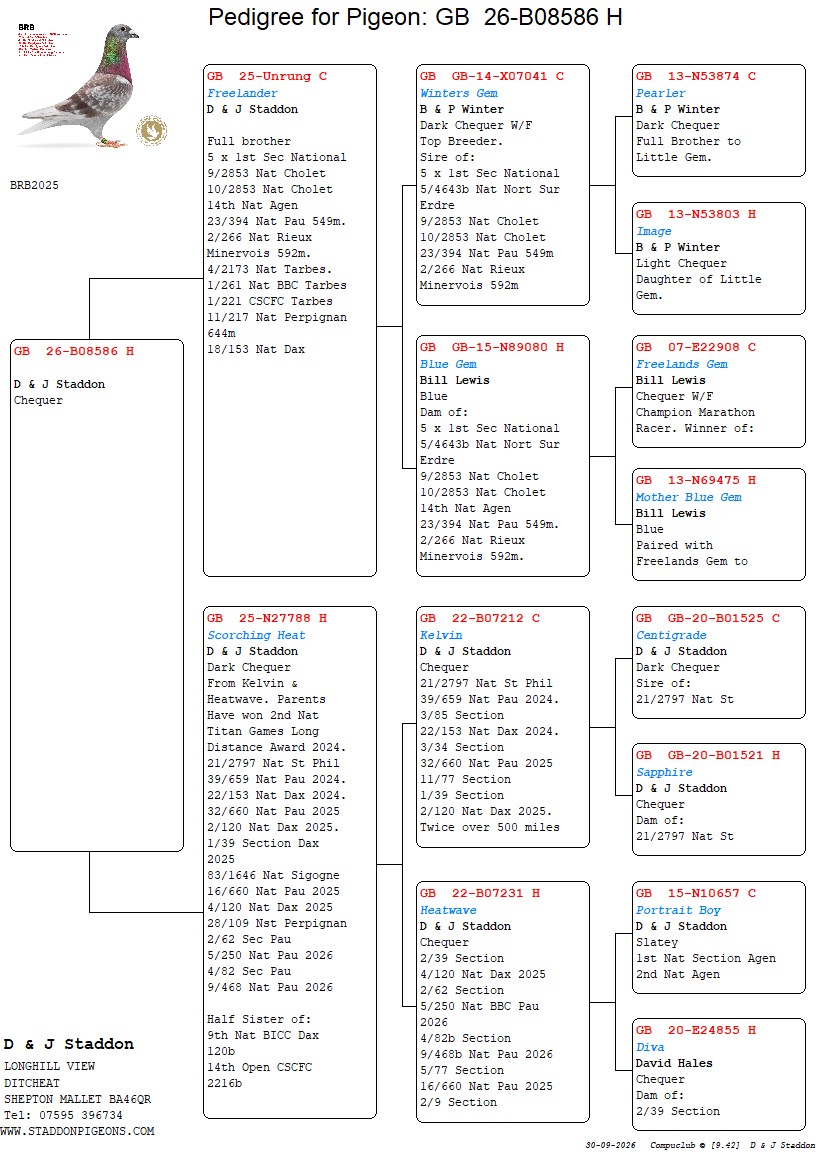816x1172 pixels.
Task: Select ring number 'GB 13-N69475 H'
Action: pos(696,480)
